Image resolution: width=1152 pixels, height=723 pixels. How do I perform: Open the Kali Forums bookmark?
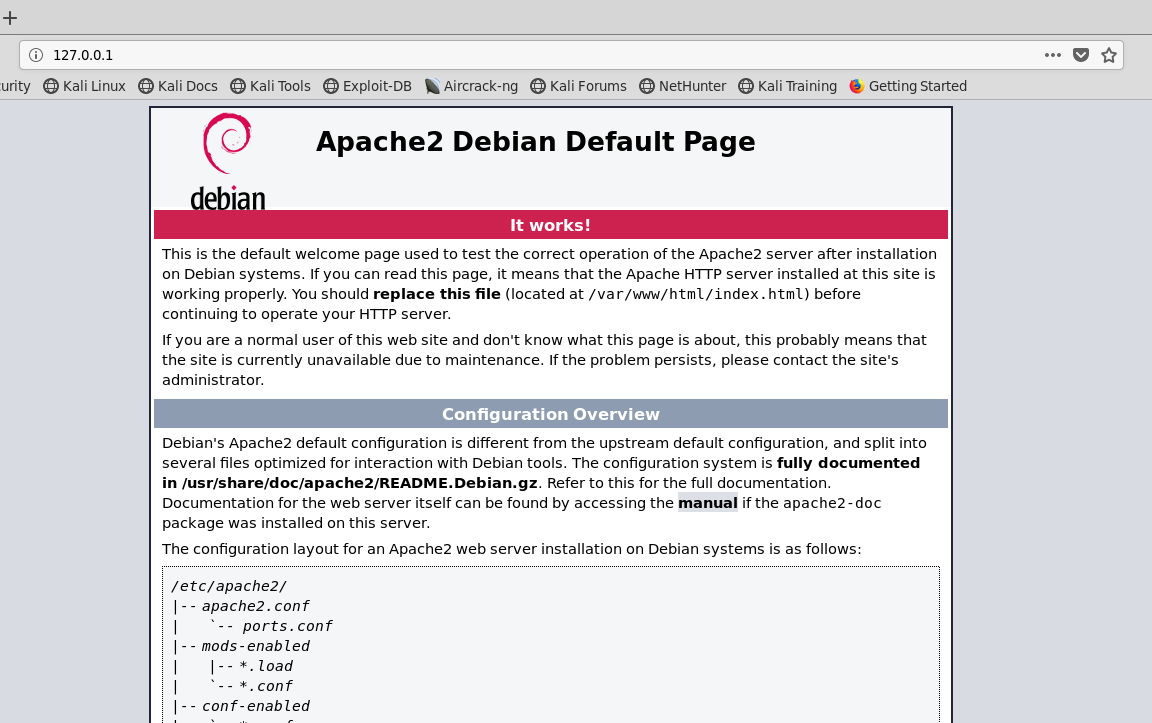click(578, 86)
